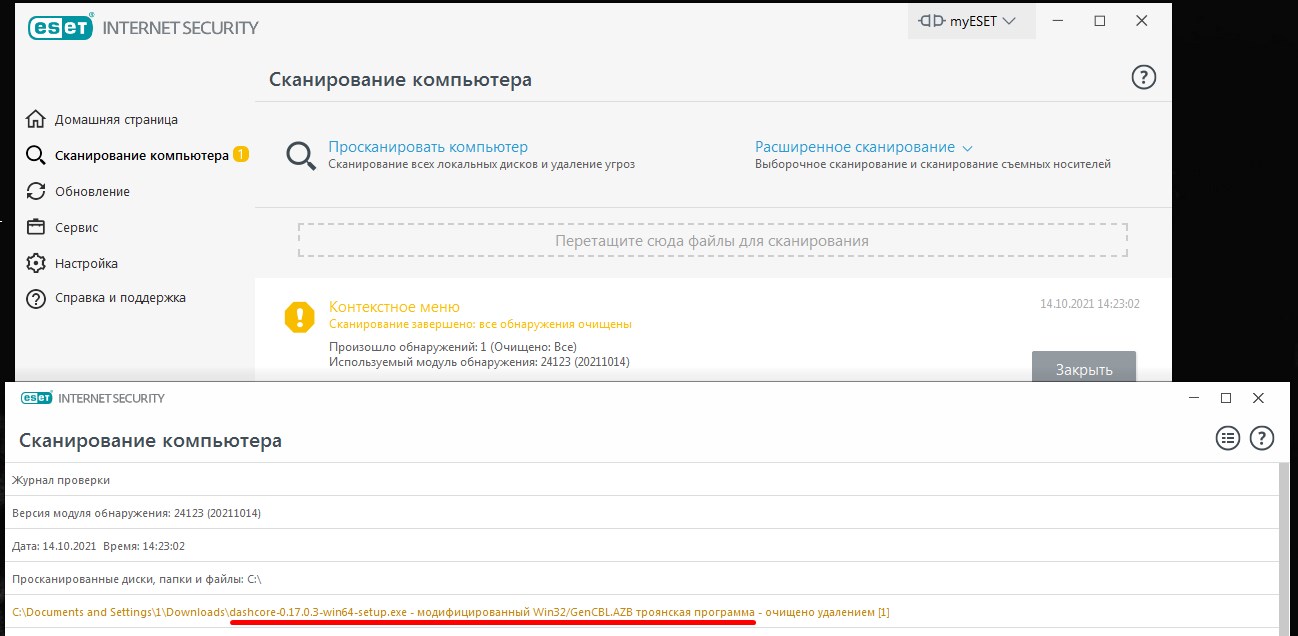Click Версия модуля обнаружения row in log
The height and width of the screenshot is (636, 1298).
[x=641, y=513]
